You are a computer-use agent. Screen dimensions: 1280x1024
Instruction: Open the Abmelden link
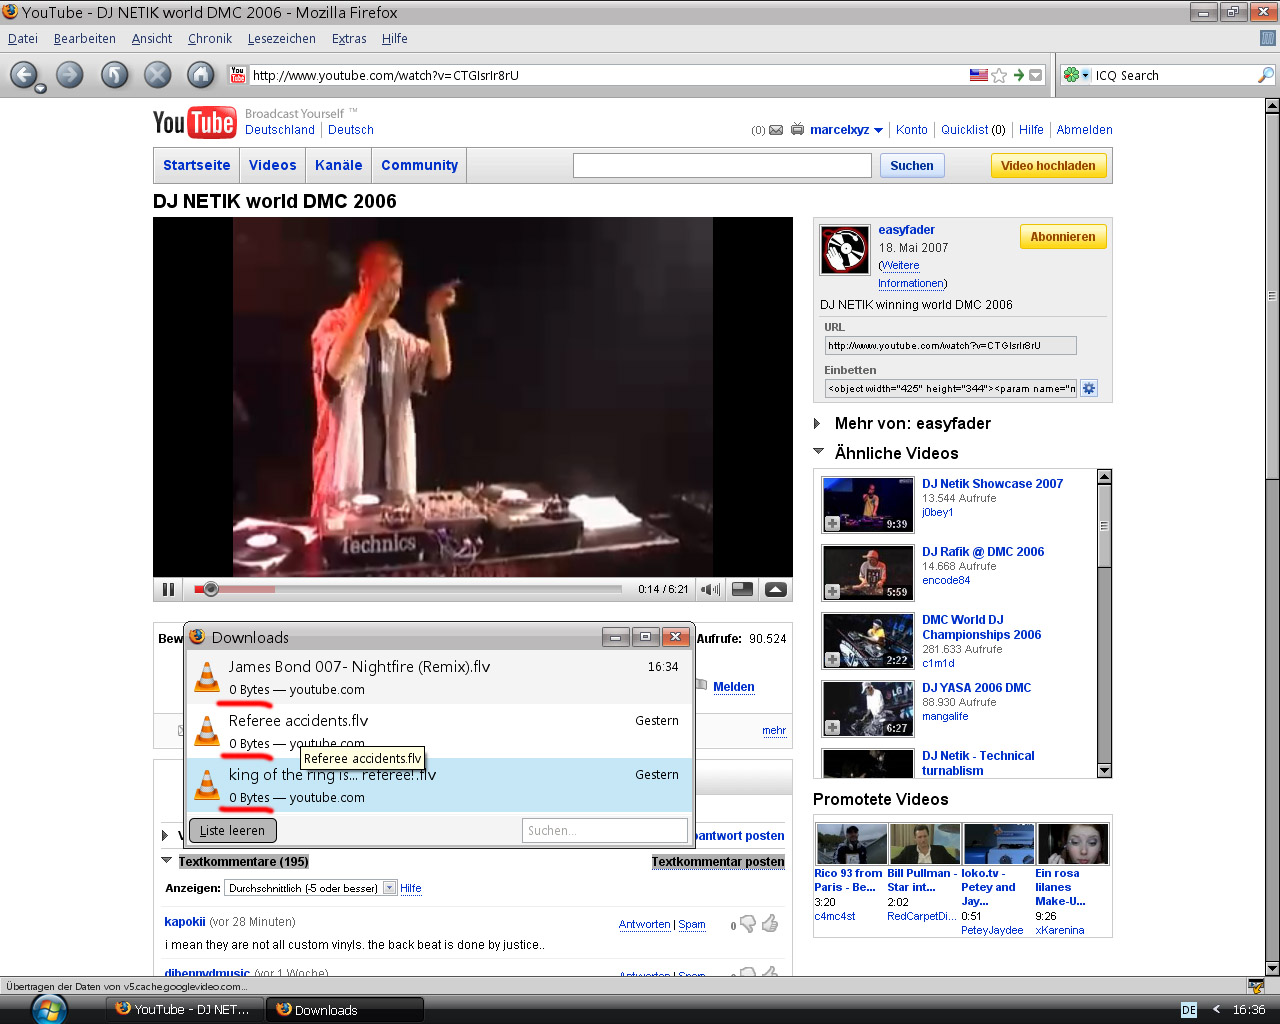1084,130
